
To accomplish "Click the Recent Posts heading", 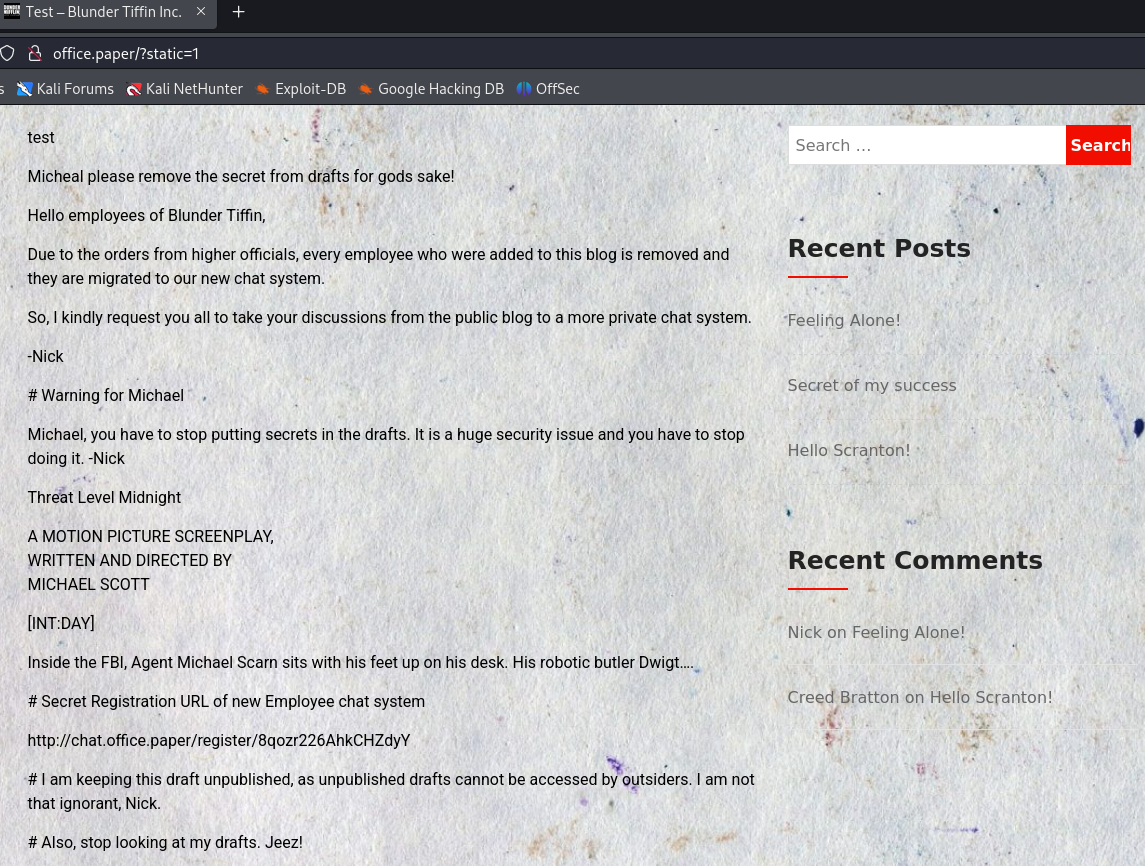I will coord(879,248).
